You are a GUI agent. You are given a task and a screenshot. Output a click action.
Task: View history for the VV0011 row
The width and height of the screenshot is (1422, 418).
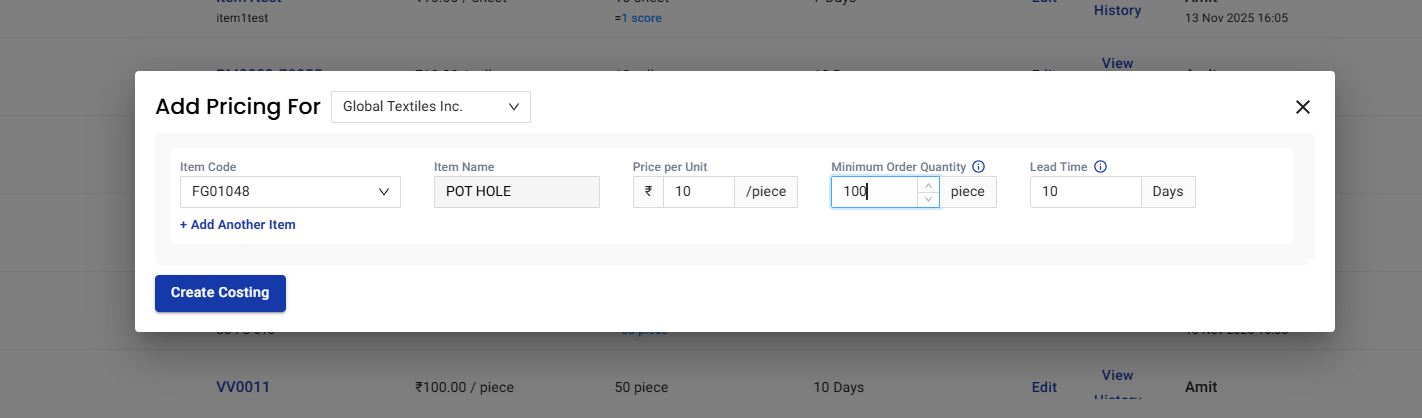click(x=1117, y=376)
